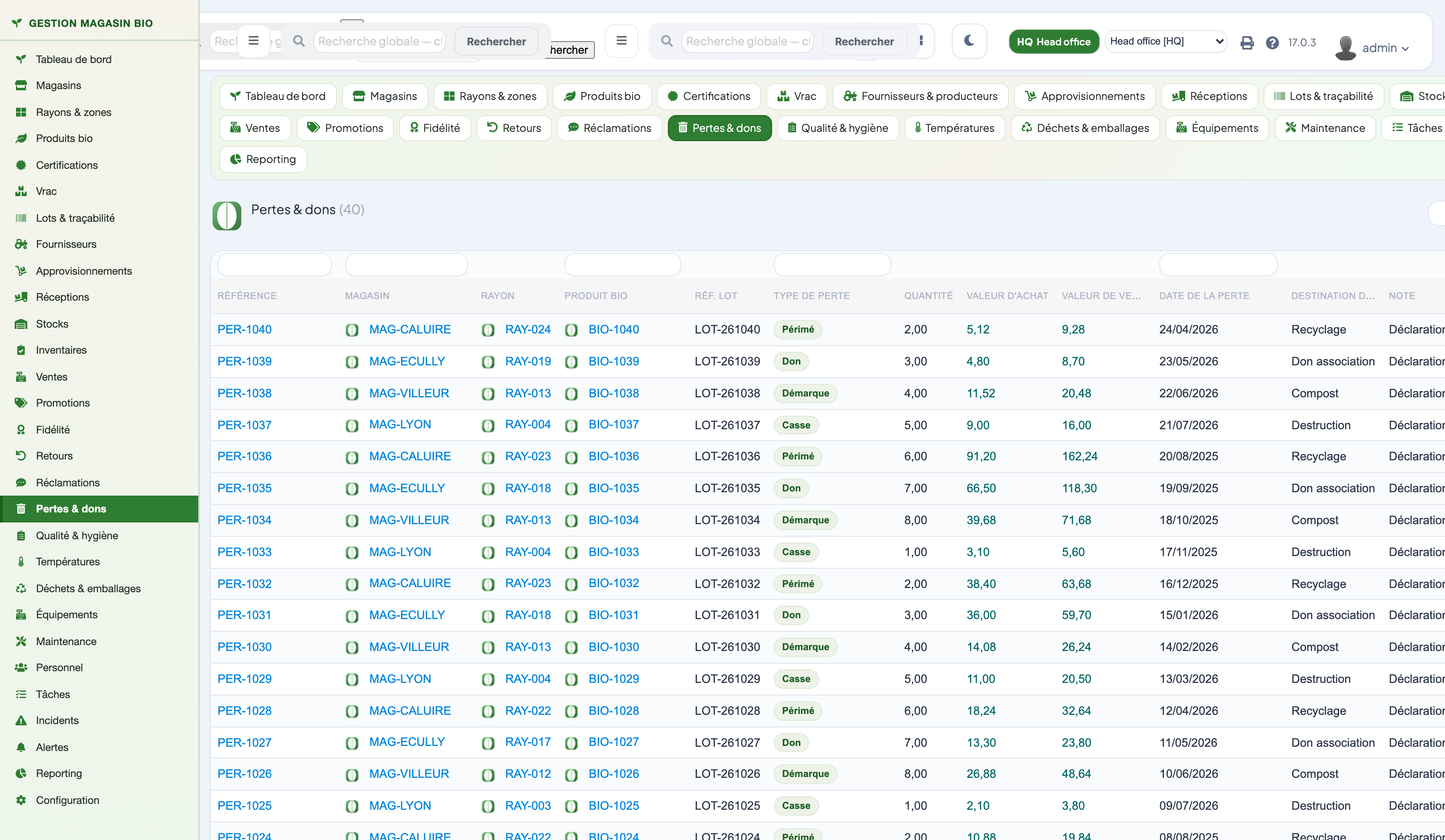Image resolution: width=1445 pixels, height=840 pixels.
Task: Switch to the Qualité & hygiène tab in the tab strip
Action: [838, 128]
